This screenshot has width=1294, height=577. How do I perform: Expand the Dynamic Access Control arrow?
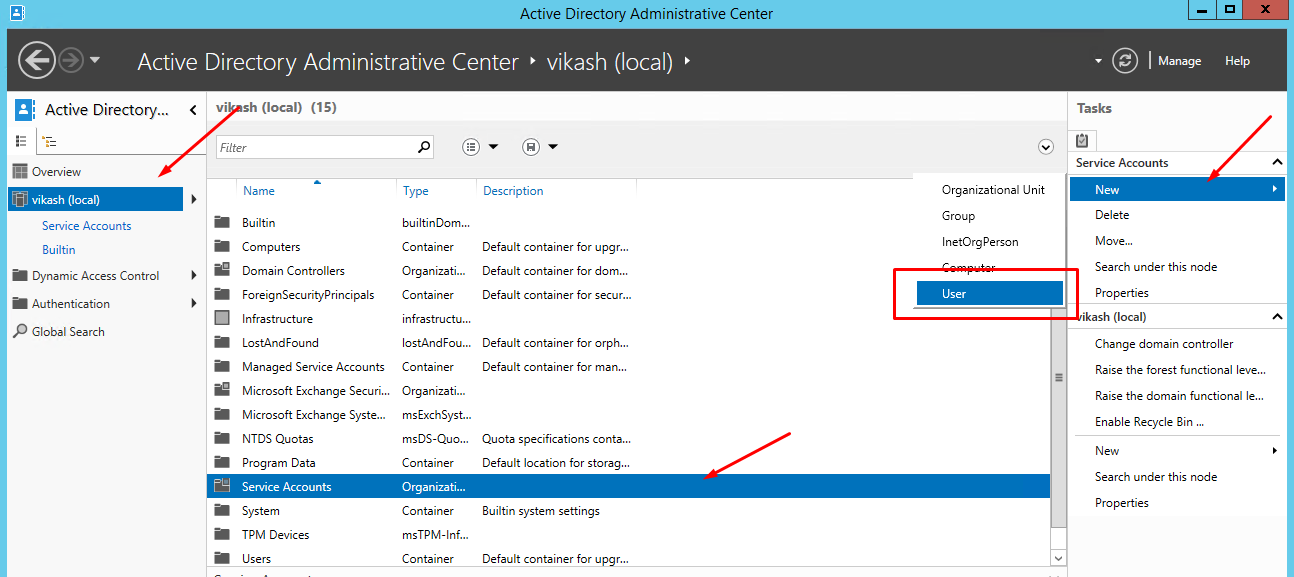pyautogui.click(x=194, y=276)
